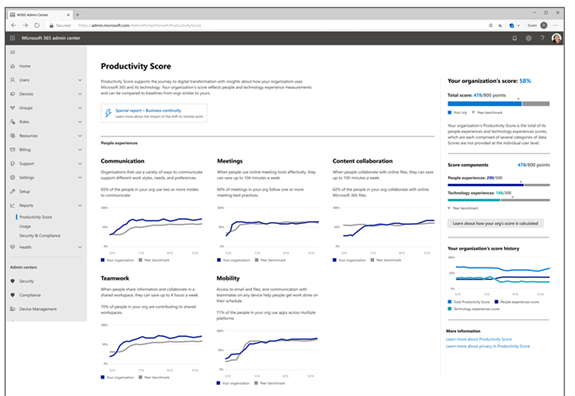Expand the Users chevron
Image resolution: width=575 pixels, height=396 pixels.
tap(80, 80)
